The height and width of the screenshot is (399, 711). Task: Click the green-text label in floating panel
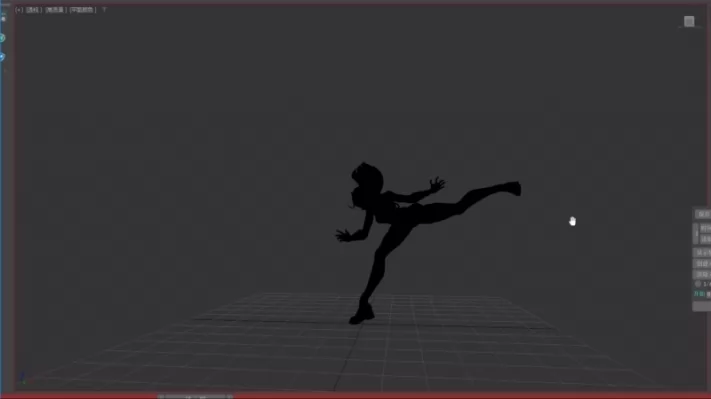point(699,294)
